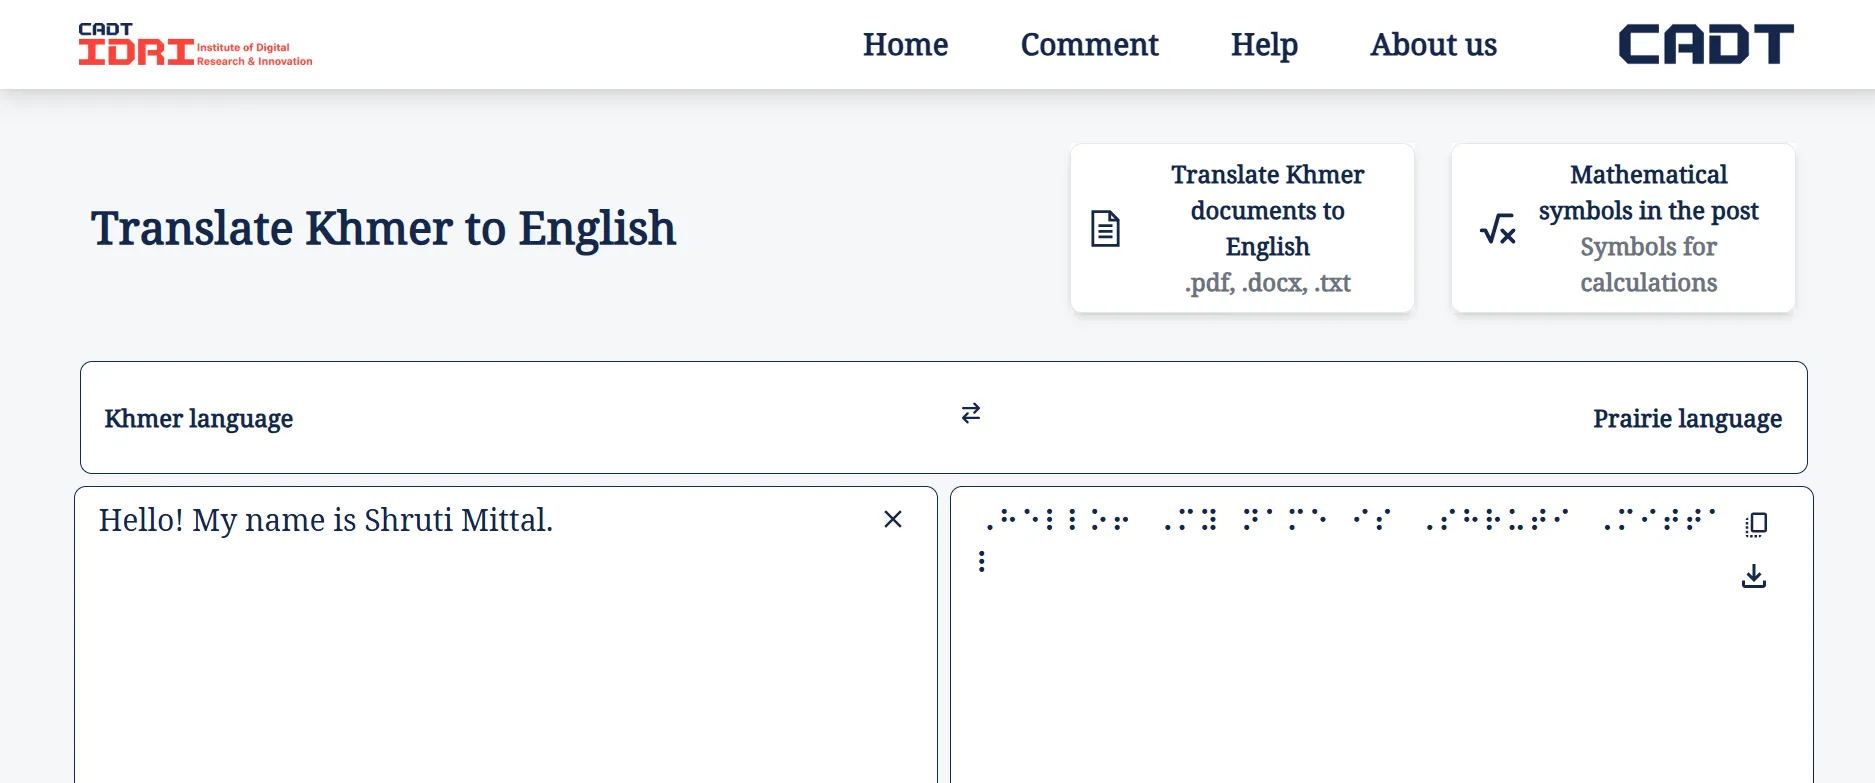This screenshot has height=783, width=1875.
Task: Click the document file icon
Action: point(1105,229)
